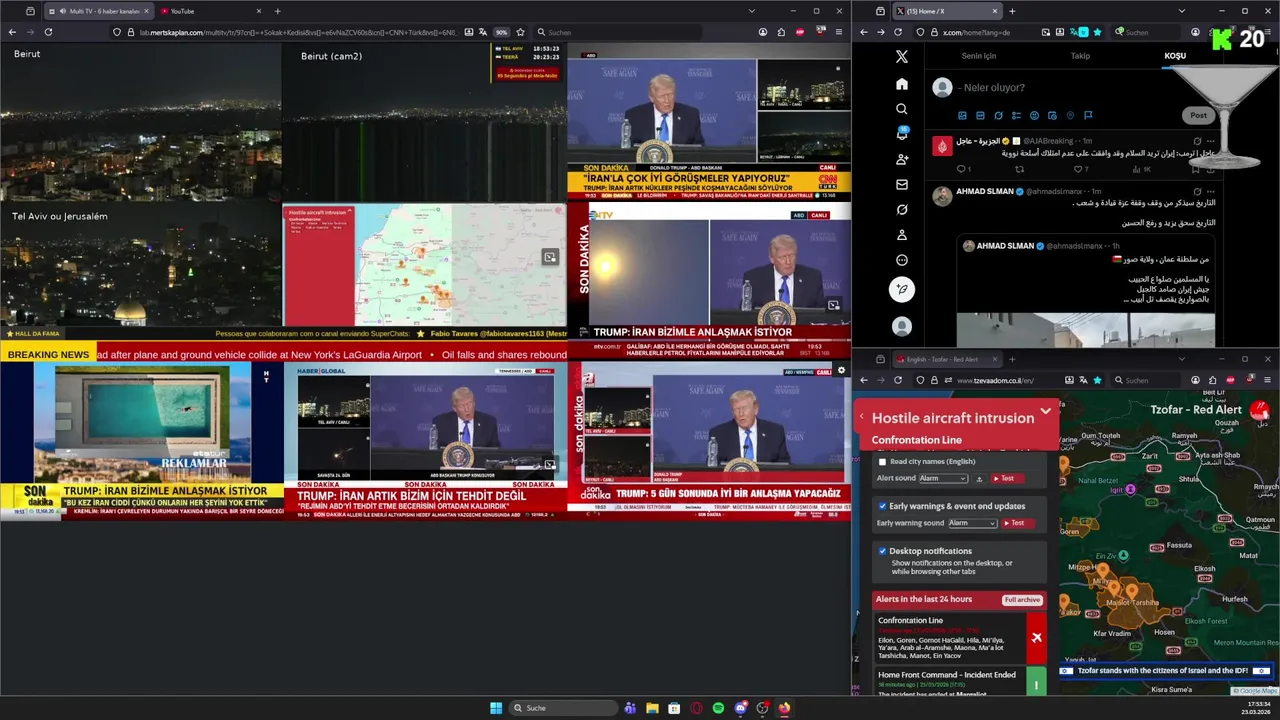This screenshot has height=720, width=1280.
Task: Open Early warning sound dropdown
Action: (972, 523)
